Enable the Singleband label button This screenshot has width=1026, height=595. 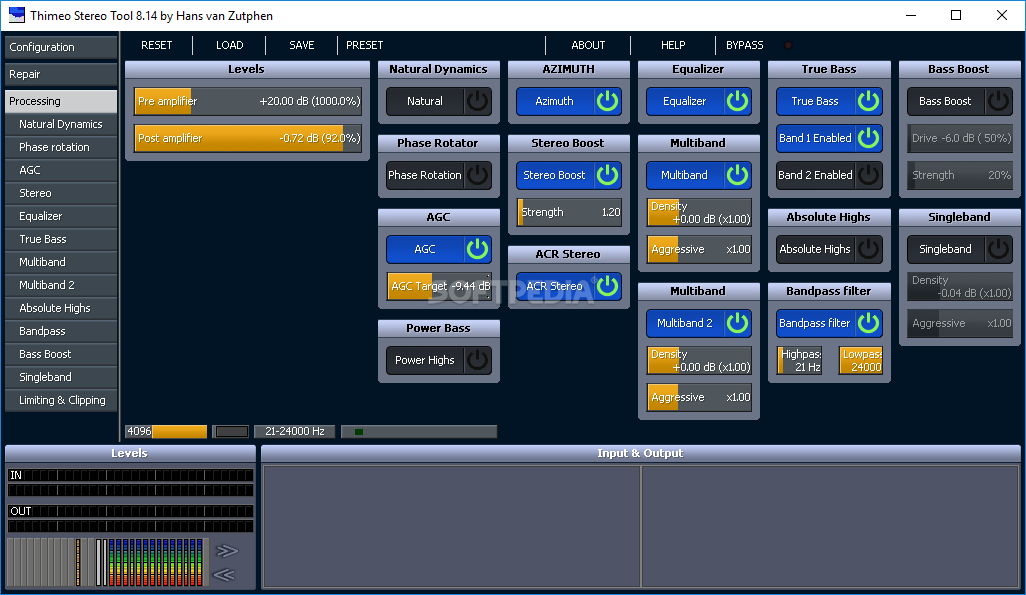(x=946, y=249)
